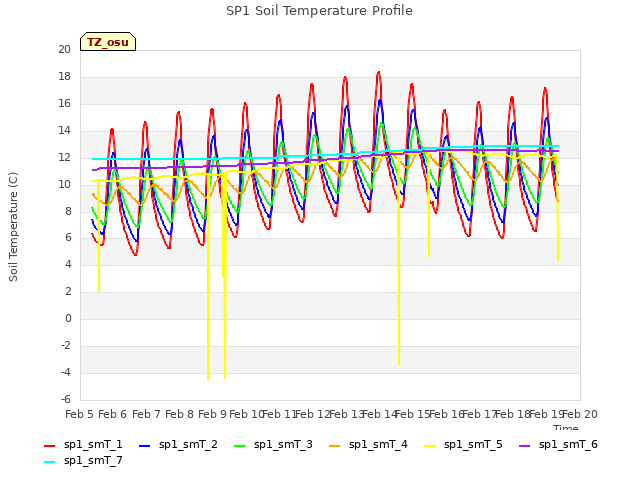Click the Feb 20 x-axis tick label
This screenshot has width=640, height=480.
point(580,414)
